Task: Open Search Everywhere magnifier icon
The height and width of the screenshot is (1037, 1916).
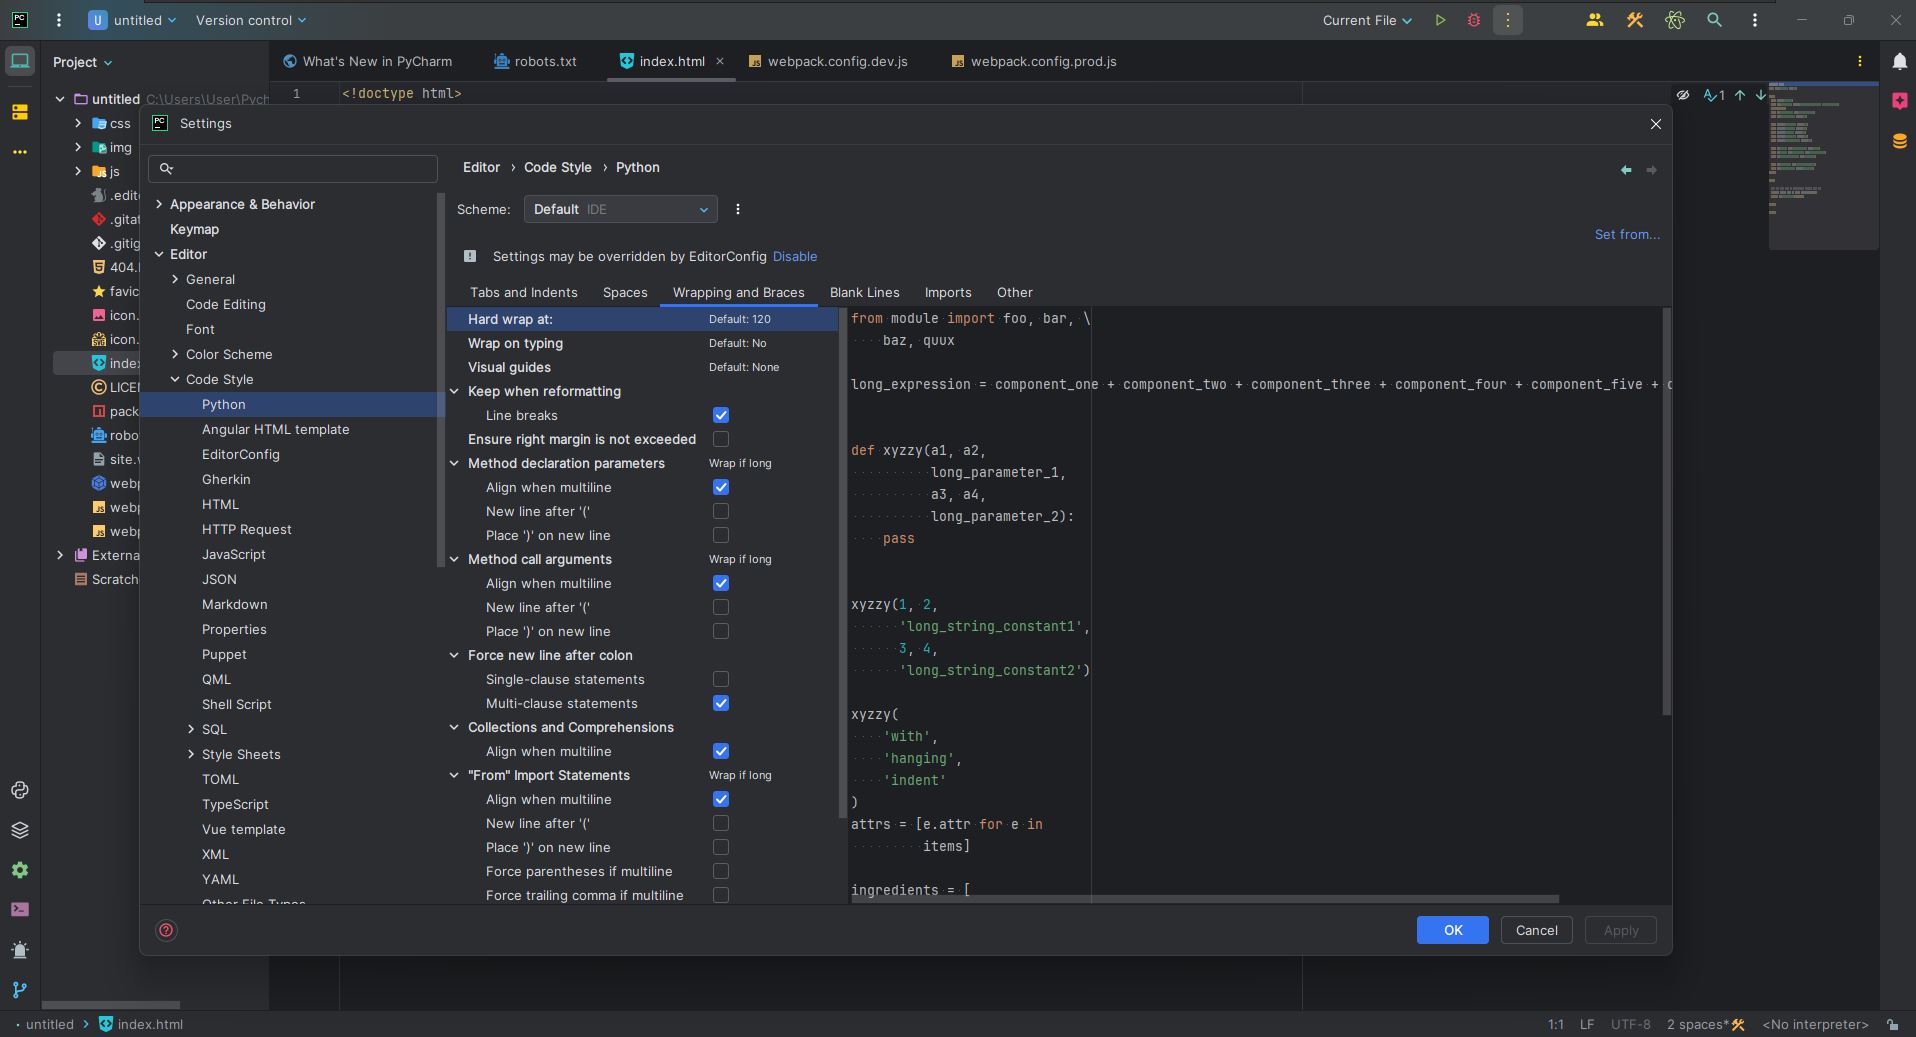Action: point(1714,20)
